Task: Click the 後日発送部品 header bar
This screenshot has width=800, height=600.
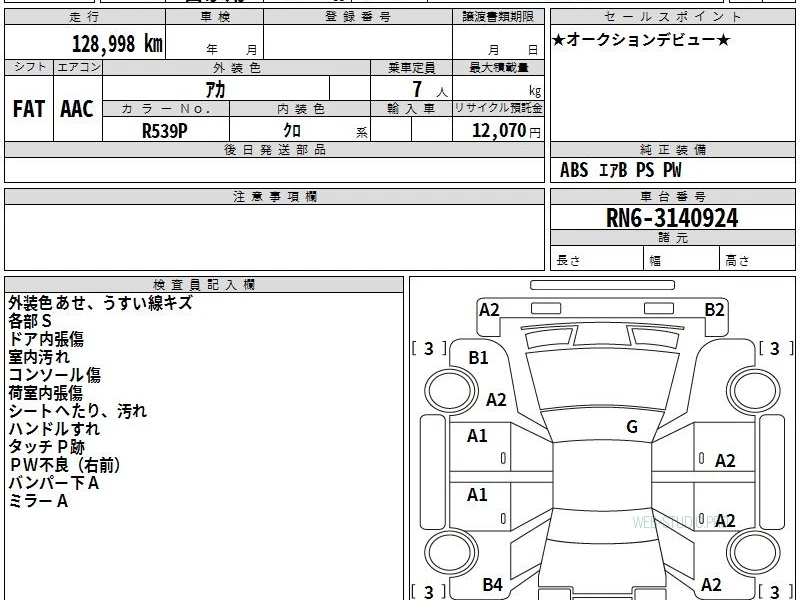Action: [x=274, y=150]
